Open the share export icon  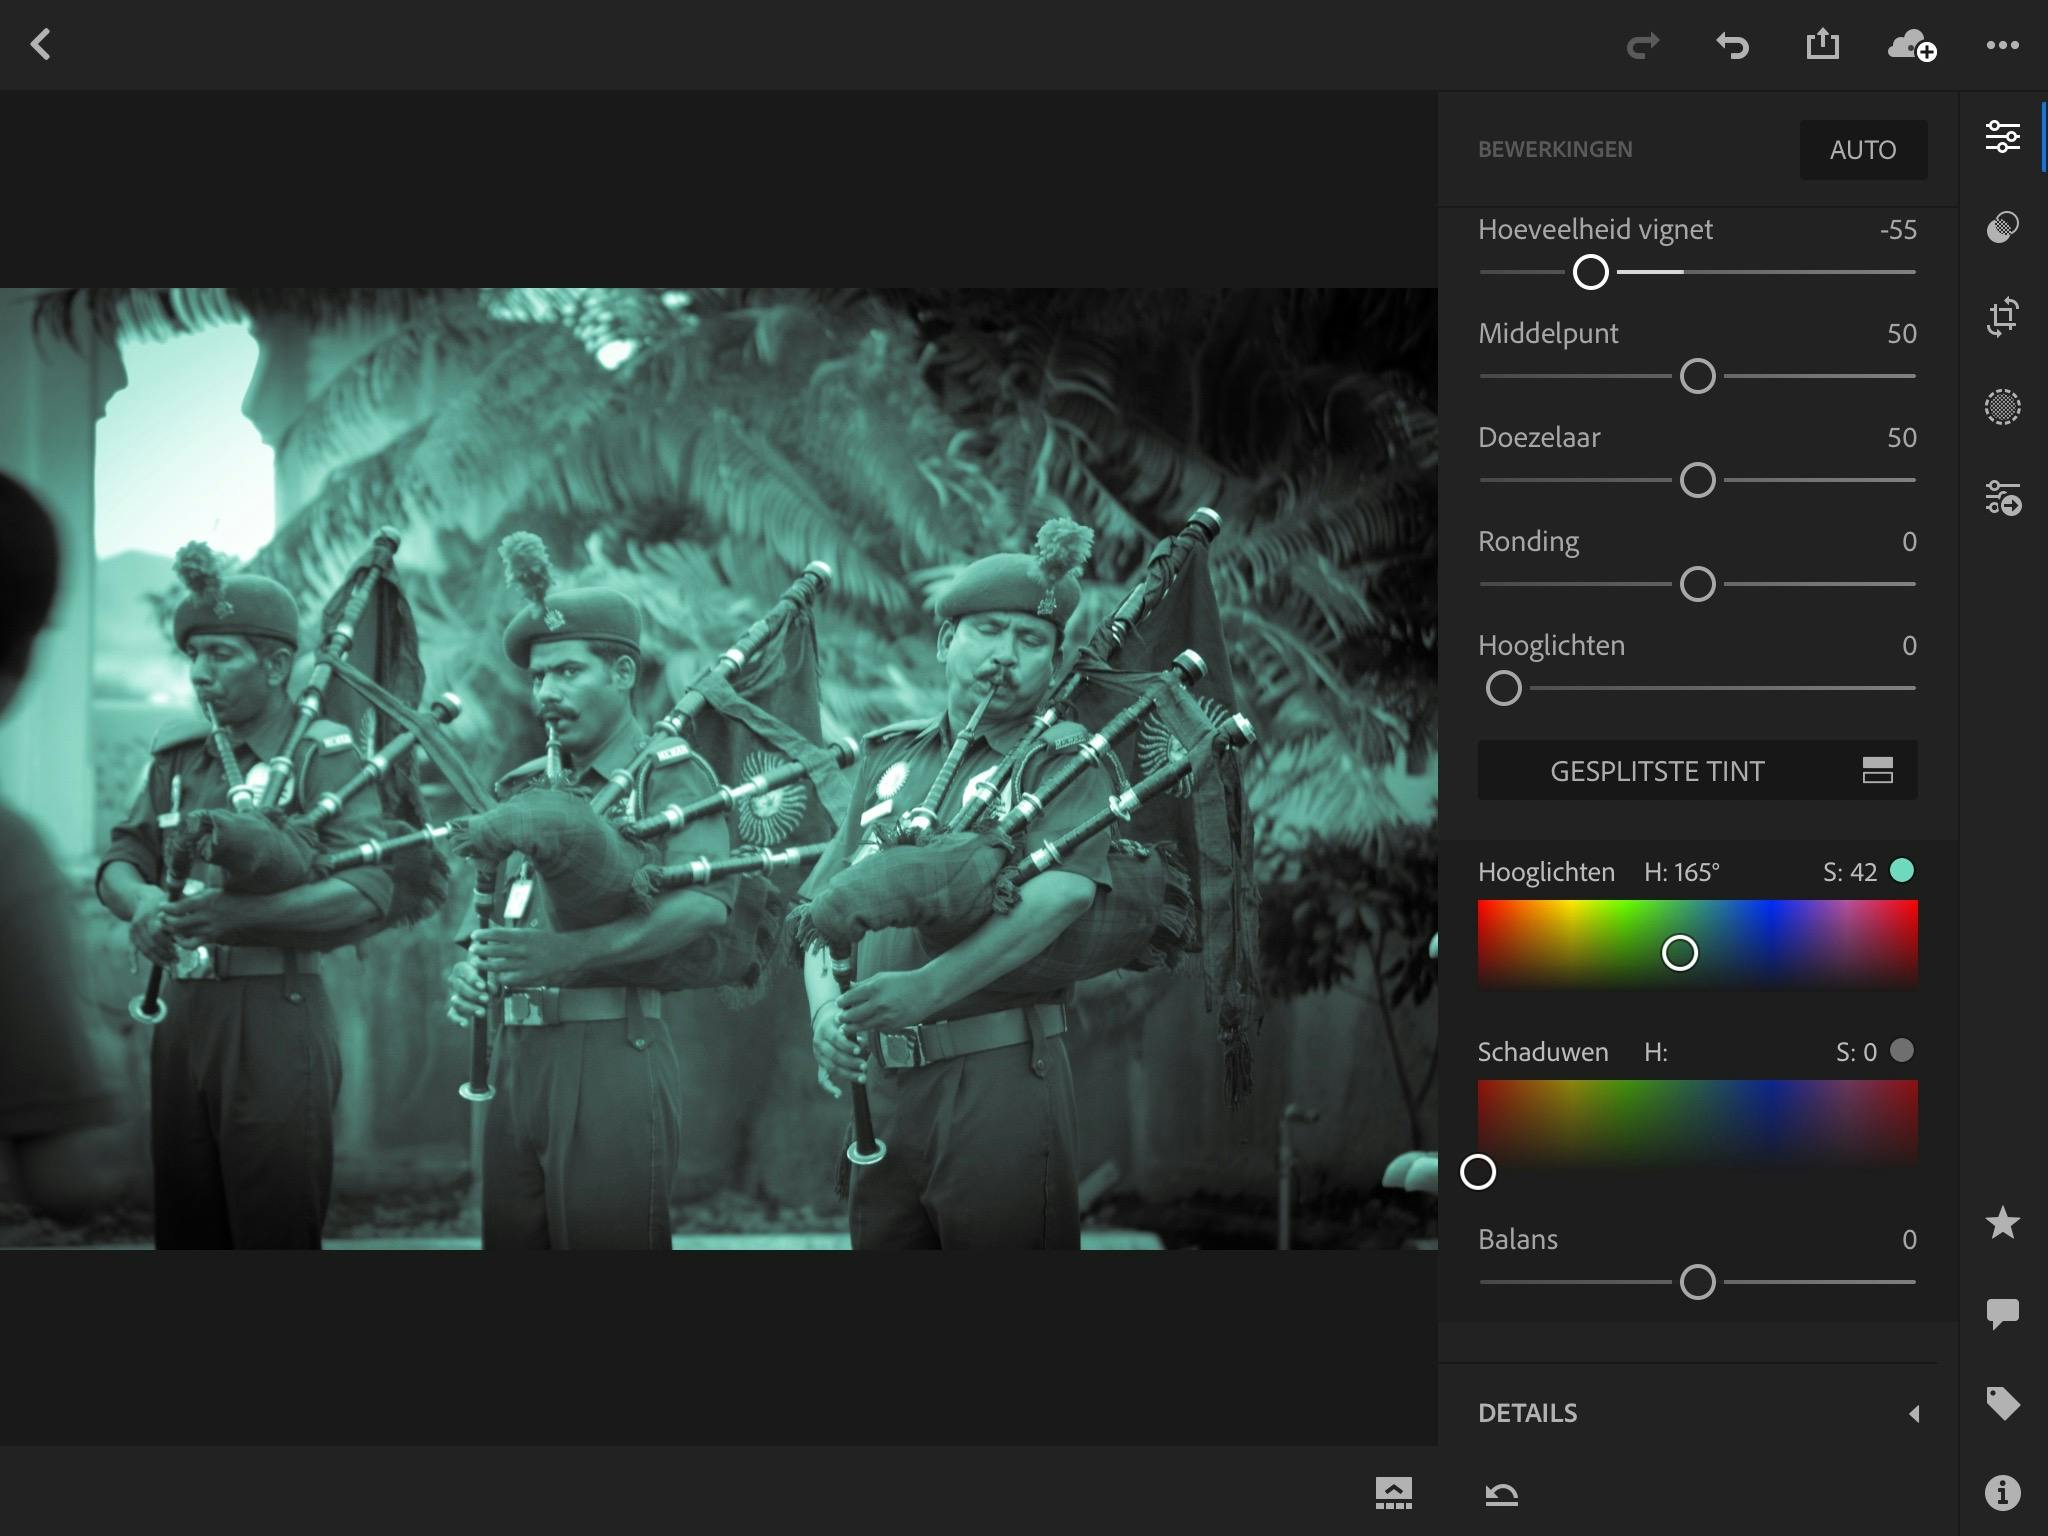point(1822,45)
